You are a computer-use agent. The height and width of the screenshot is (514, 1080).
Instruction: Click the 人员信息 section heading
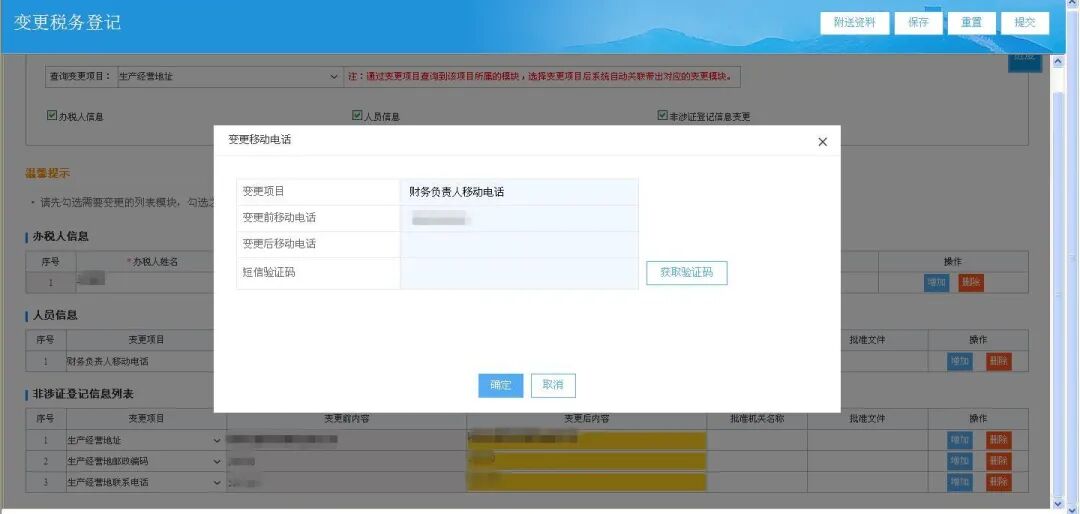coord(55,316)
